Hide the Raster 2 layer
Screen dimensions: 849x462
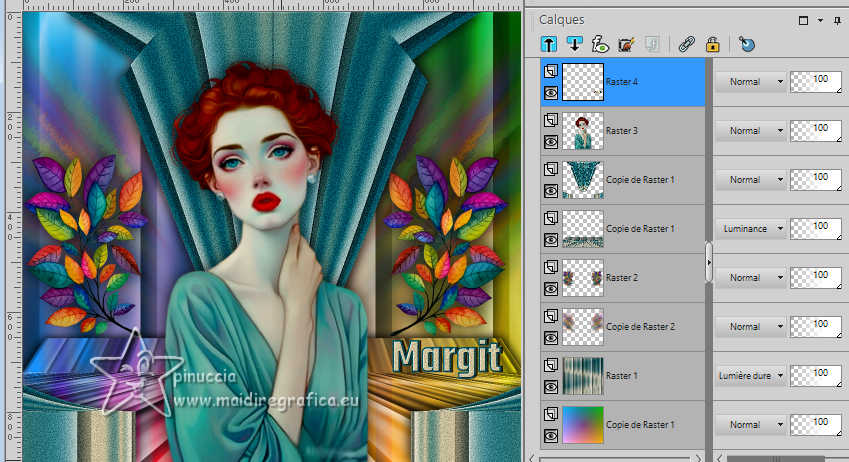[551, 289]
